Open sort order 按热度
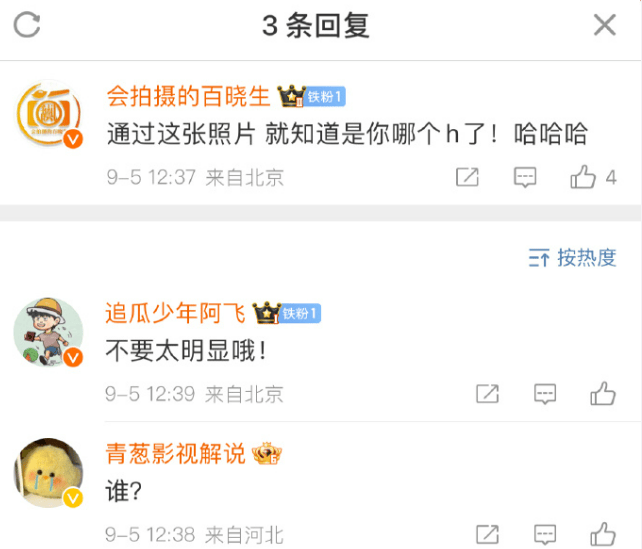 point(572,258)
